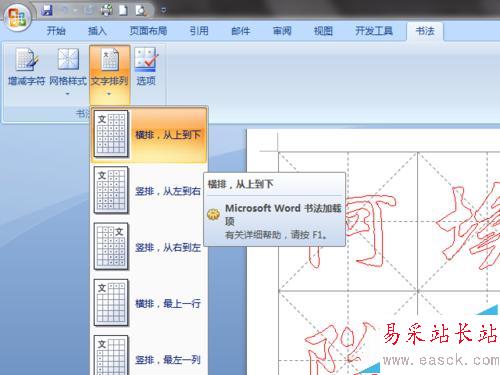Click the 增减字符 icon
500x375 pixels.
point(26,59)
